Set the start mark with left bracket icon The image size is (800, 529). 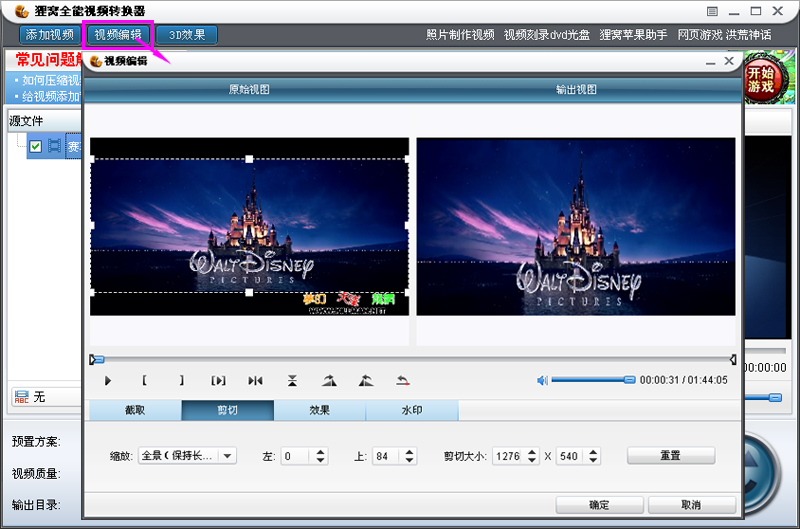144,381
